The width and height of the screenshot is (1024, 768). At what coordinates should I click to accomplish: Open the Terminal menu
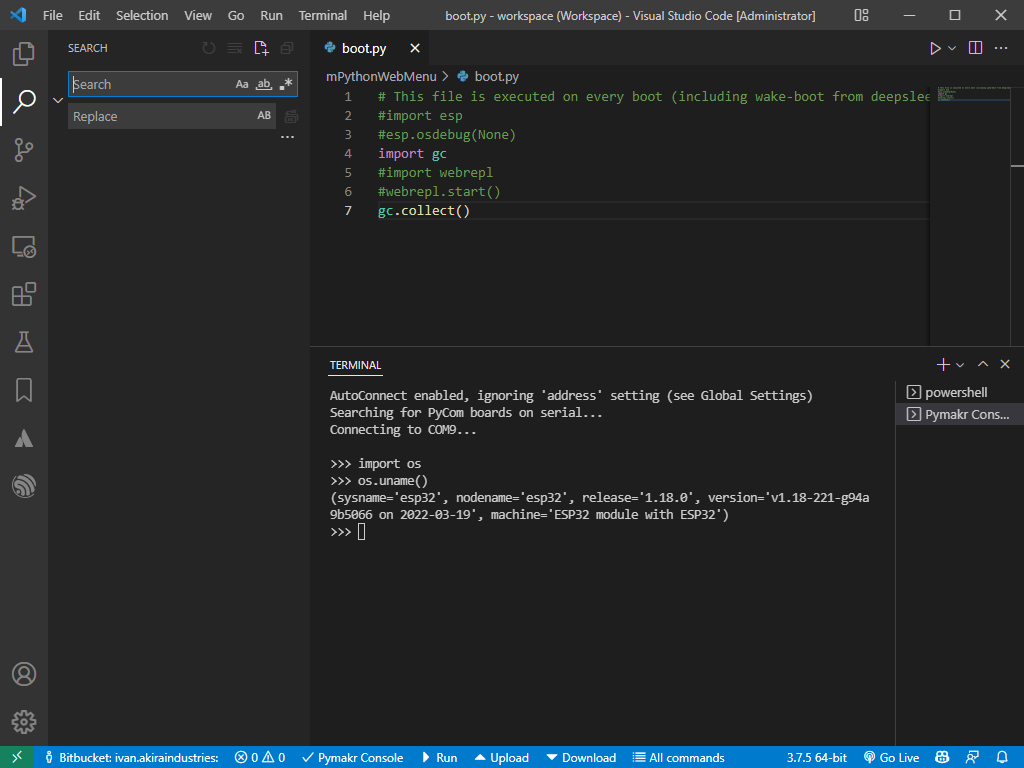click(x=323, y=15)
